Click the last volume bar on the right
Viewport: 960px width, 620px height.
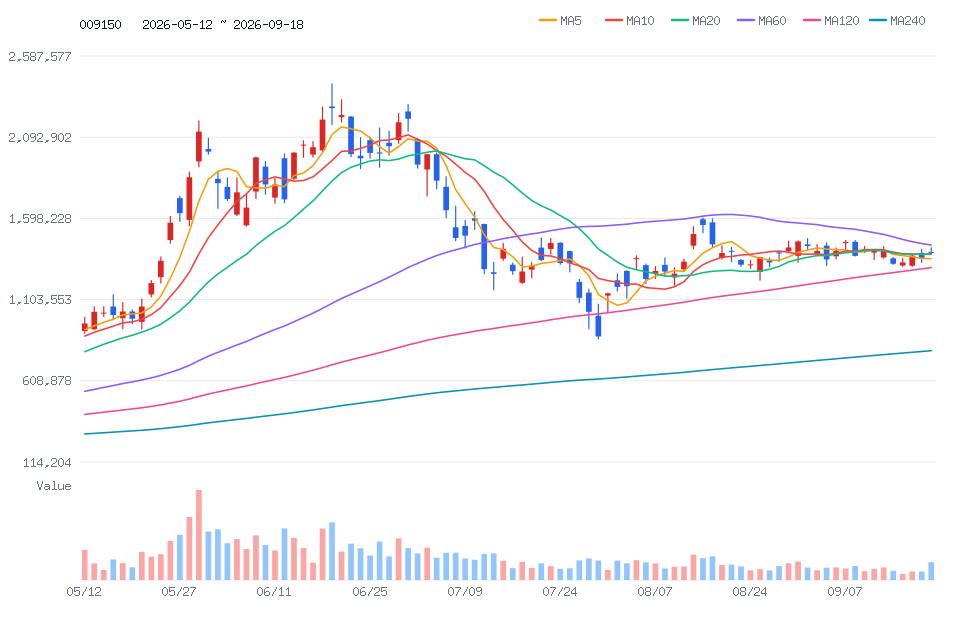tap(931, 571)
